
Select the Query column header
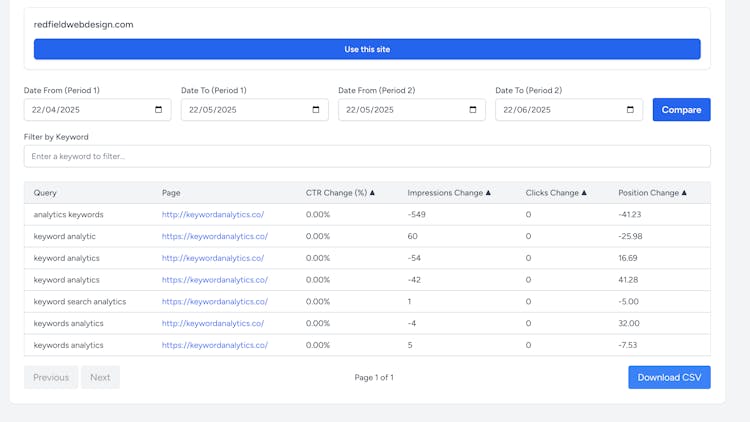point(45,193)
